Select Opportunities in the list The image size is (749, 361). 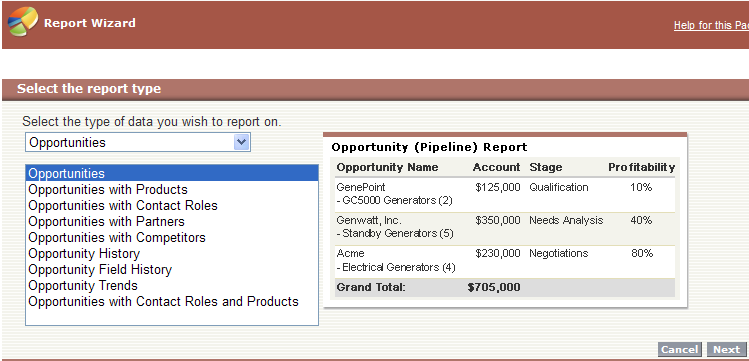point(172,173)
